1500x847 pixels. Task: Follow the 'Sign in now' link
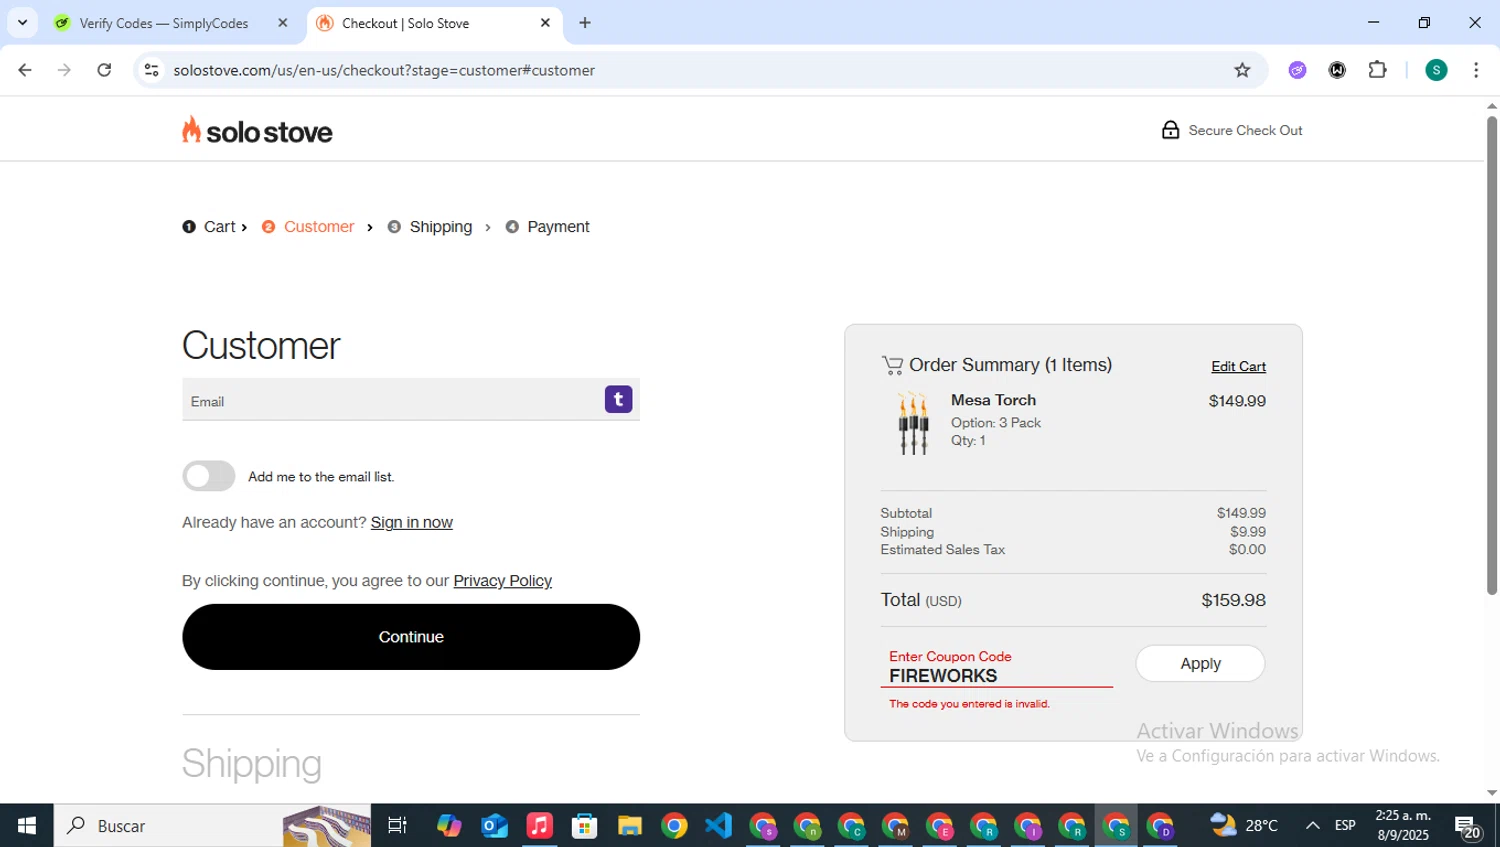click(x=412, y=522)
